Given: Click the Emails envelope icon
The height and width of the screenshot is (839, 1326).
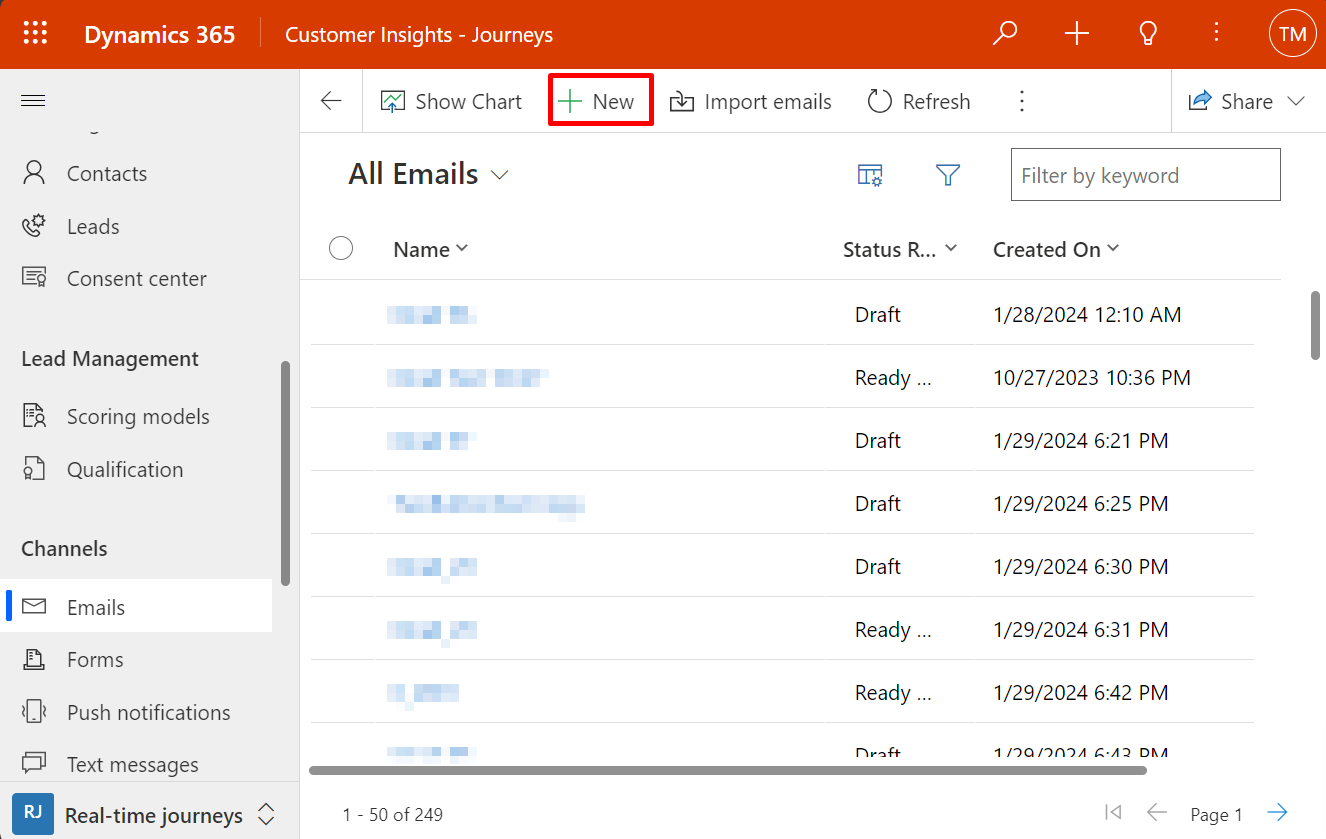Looking at the screenshot, I should (34, 606).
